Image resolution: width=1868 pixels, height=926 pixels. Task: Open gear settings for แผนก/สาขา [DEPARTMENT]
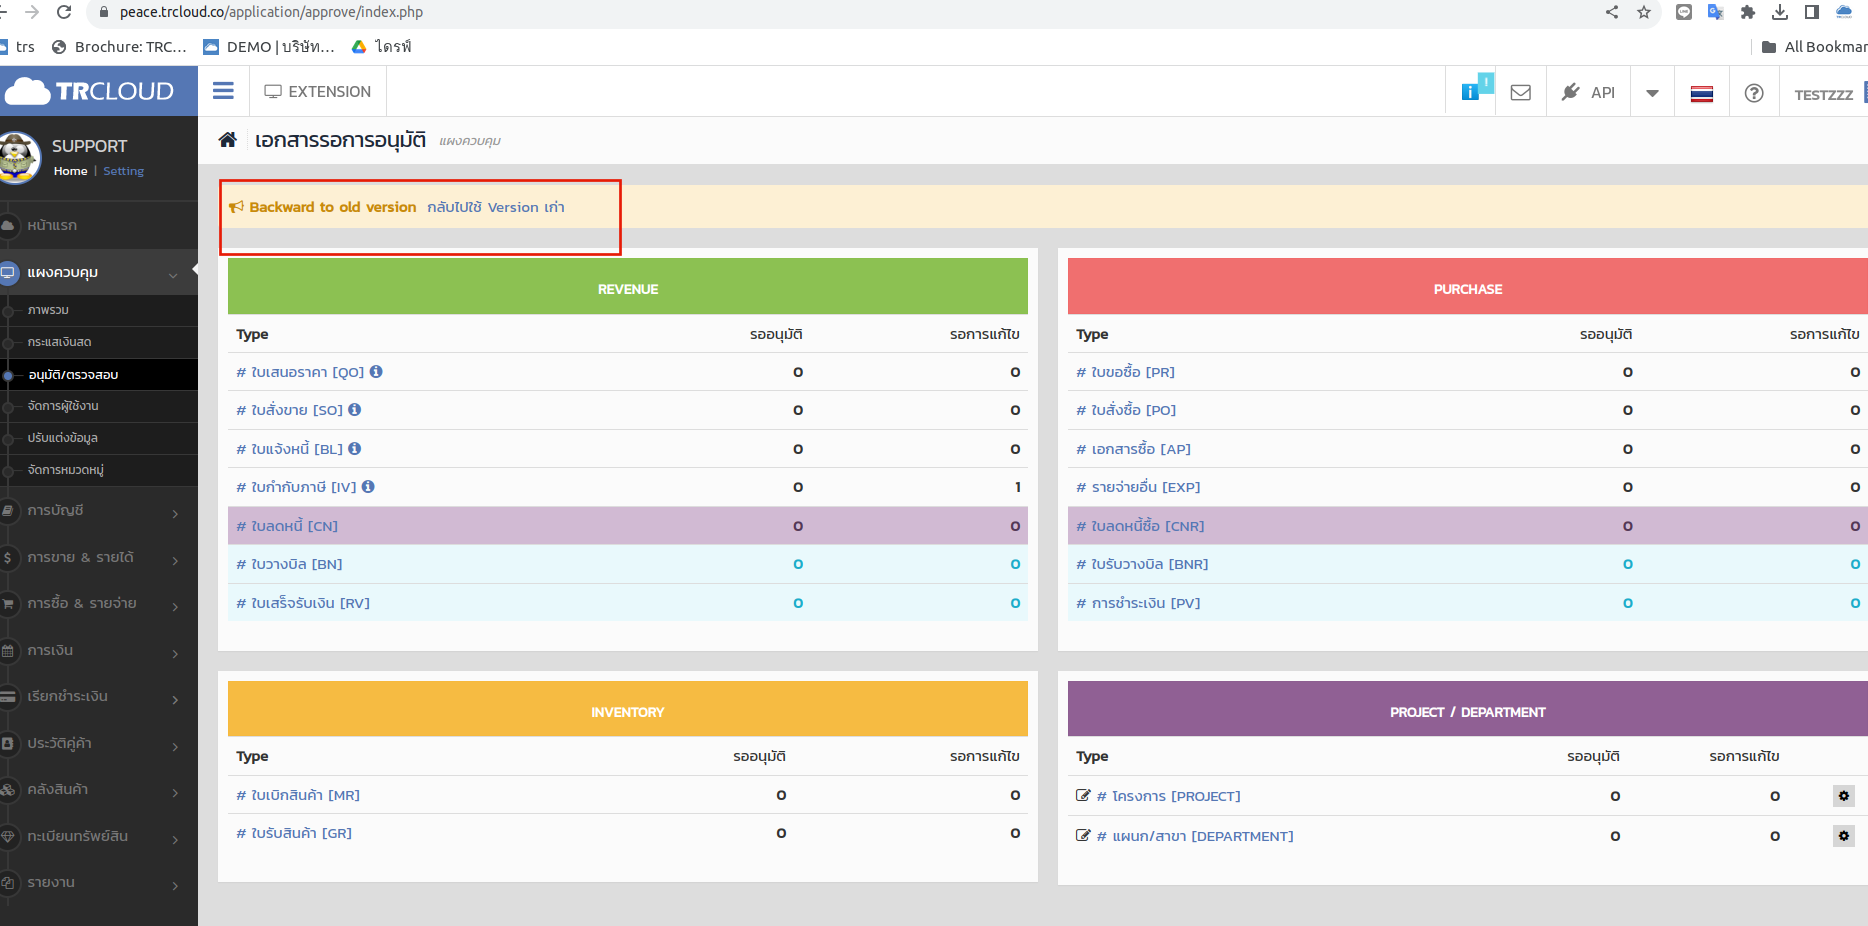(1844, 835)
